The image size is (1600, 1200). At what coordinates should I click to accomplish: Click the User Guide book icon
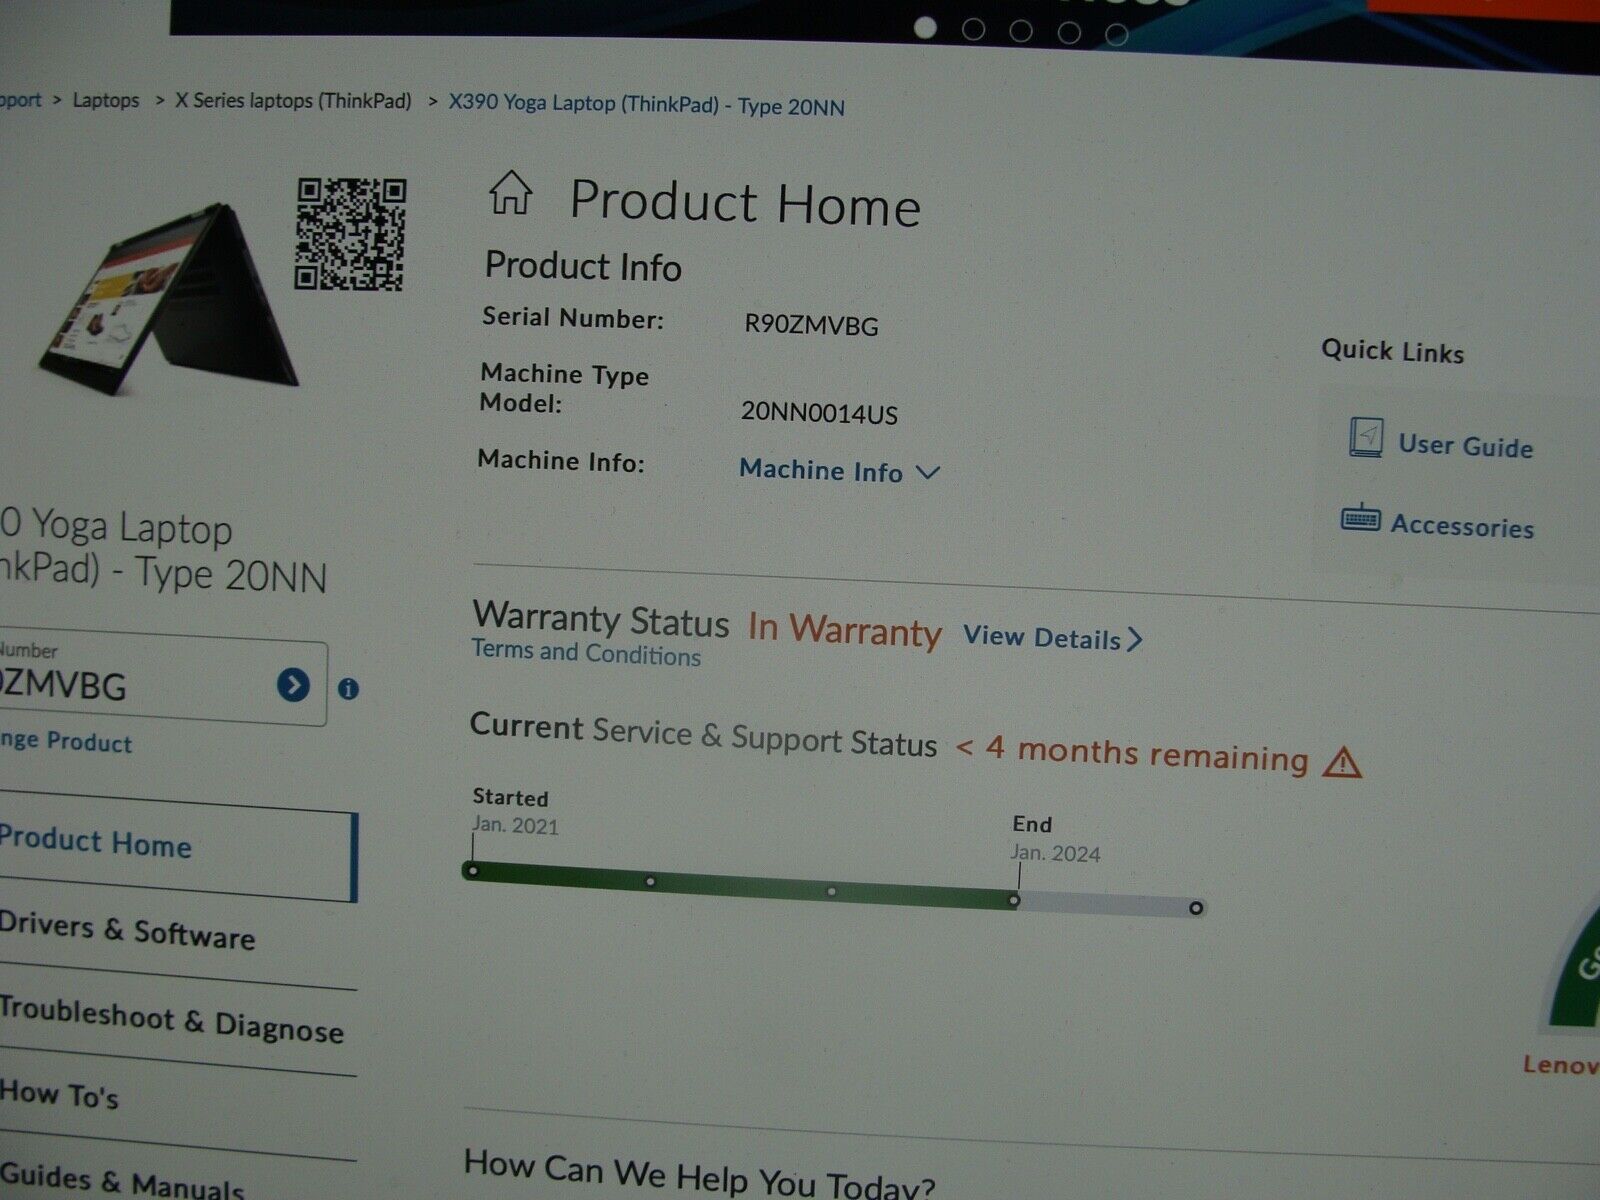click(x=1366, y=438)
